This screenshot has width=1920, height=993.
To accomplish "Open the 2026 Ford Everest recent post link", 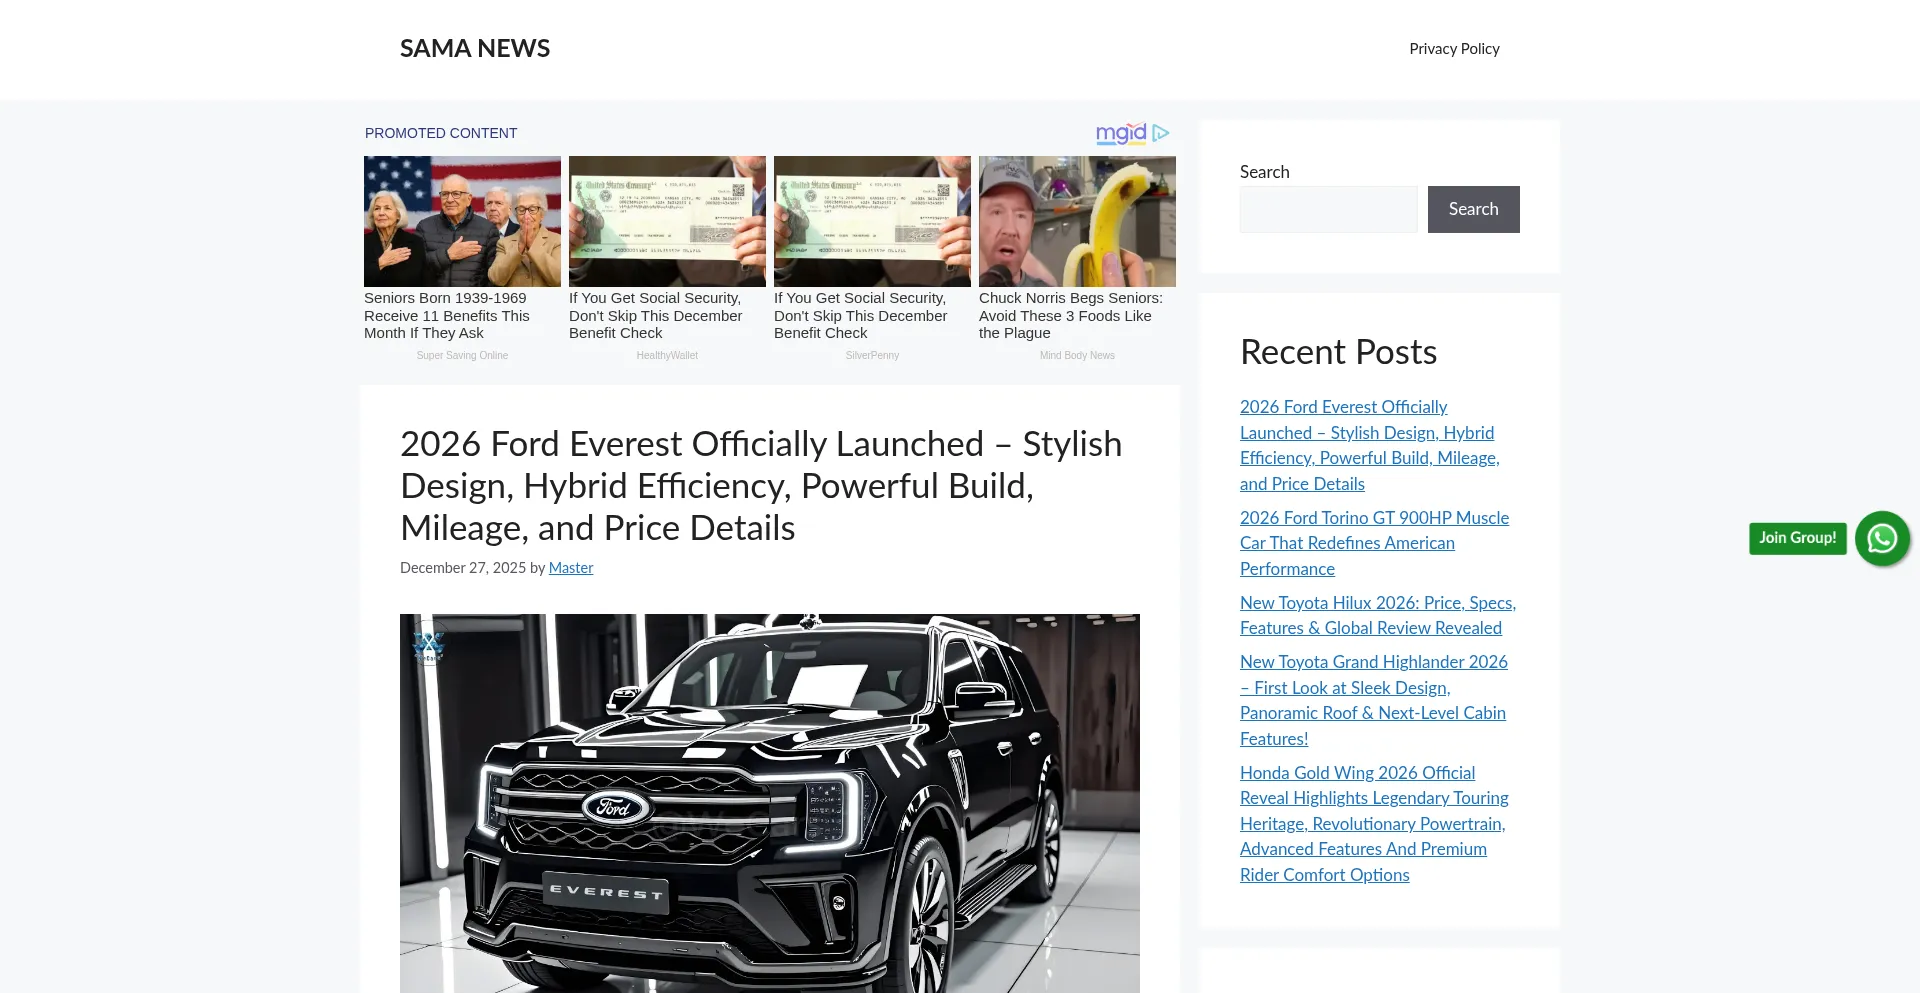I will click(1368, 445).
